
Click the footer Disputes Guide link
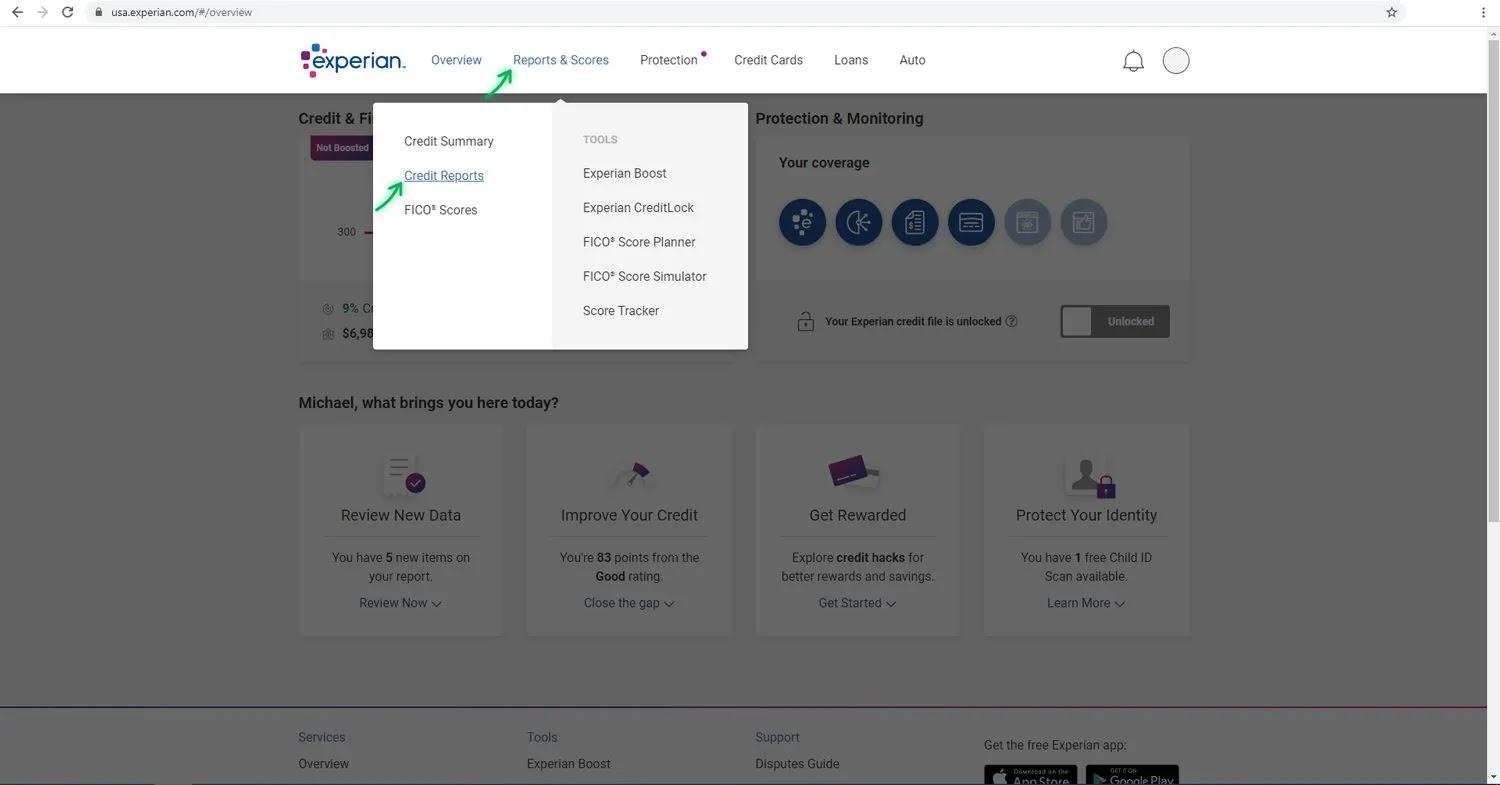coord(797,764)
